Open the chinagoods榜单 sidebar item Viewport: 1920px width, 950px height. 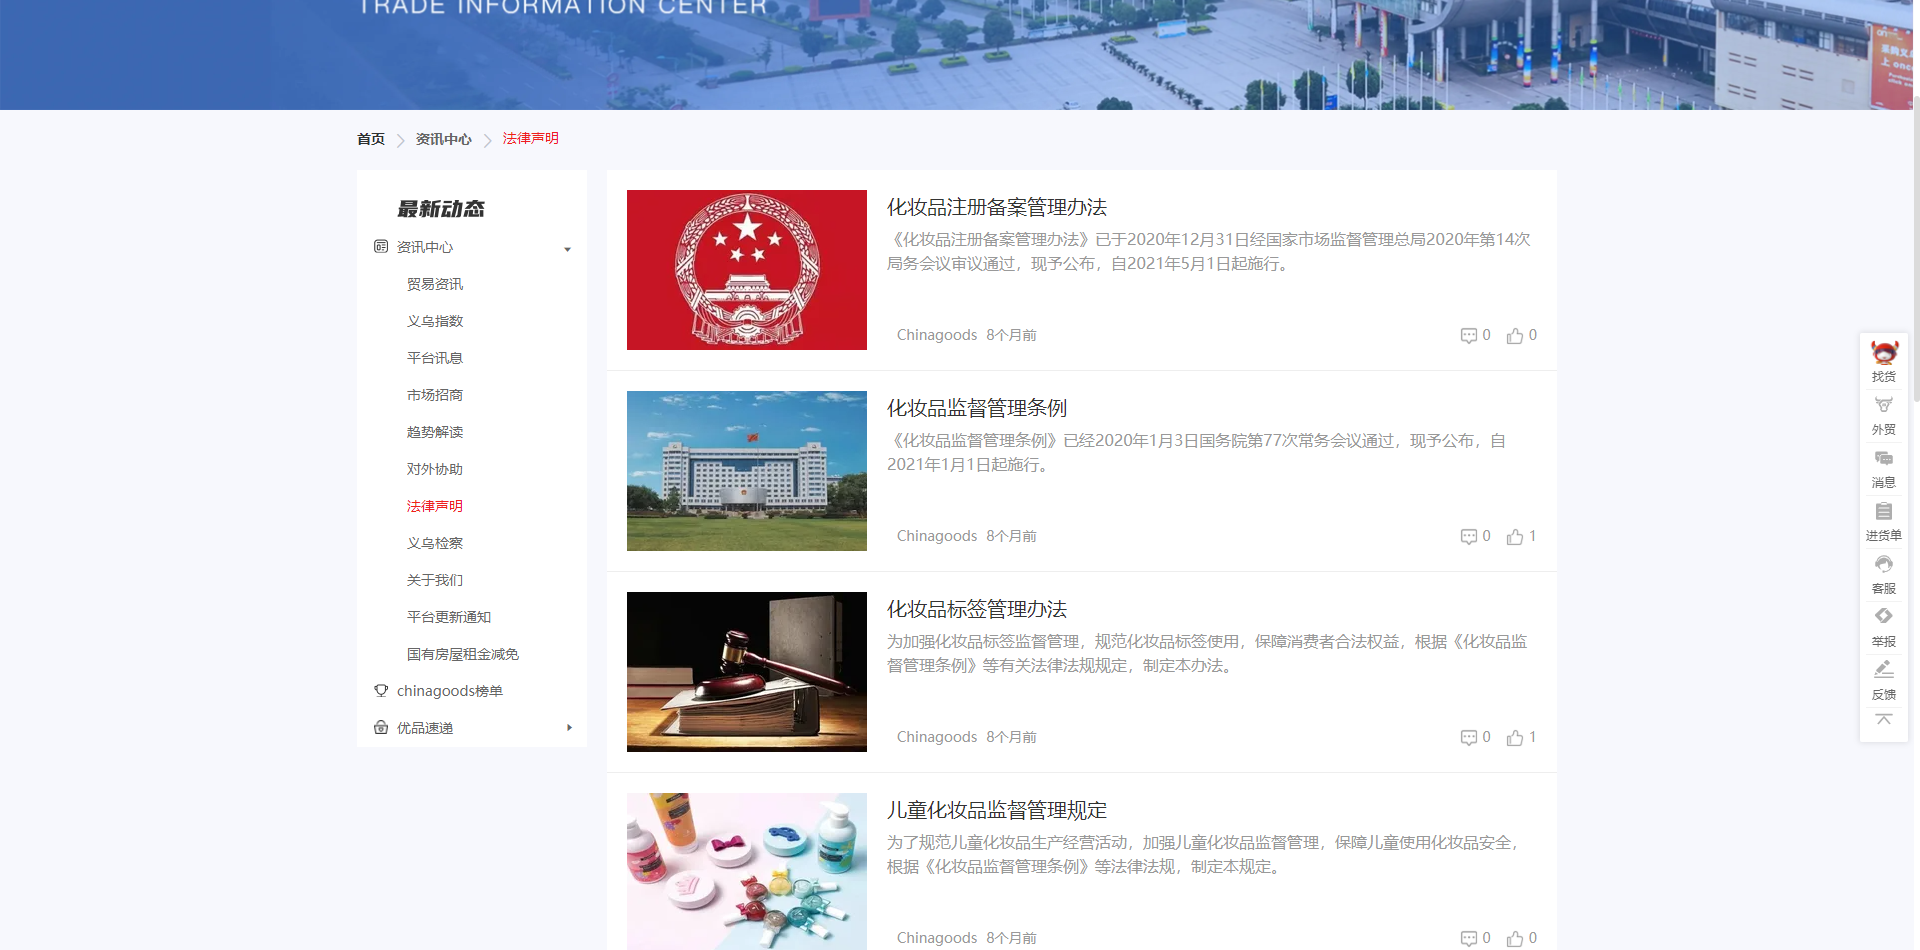coord(449,691)
